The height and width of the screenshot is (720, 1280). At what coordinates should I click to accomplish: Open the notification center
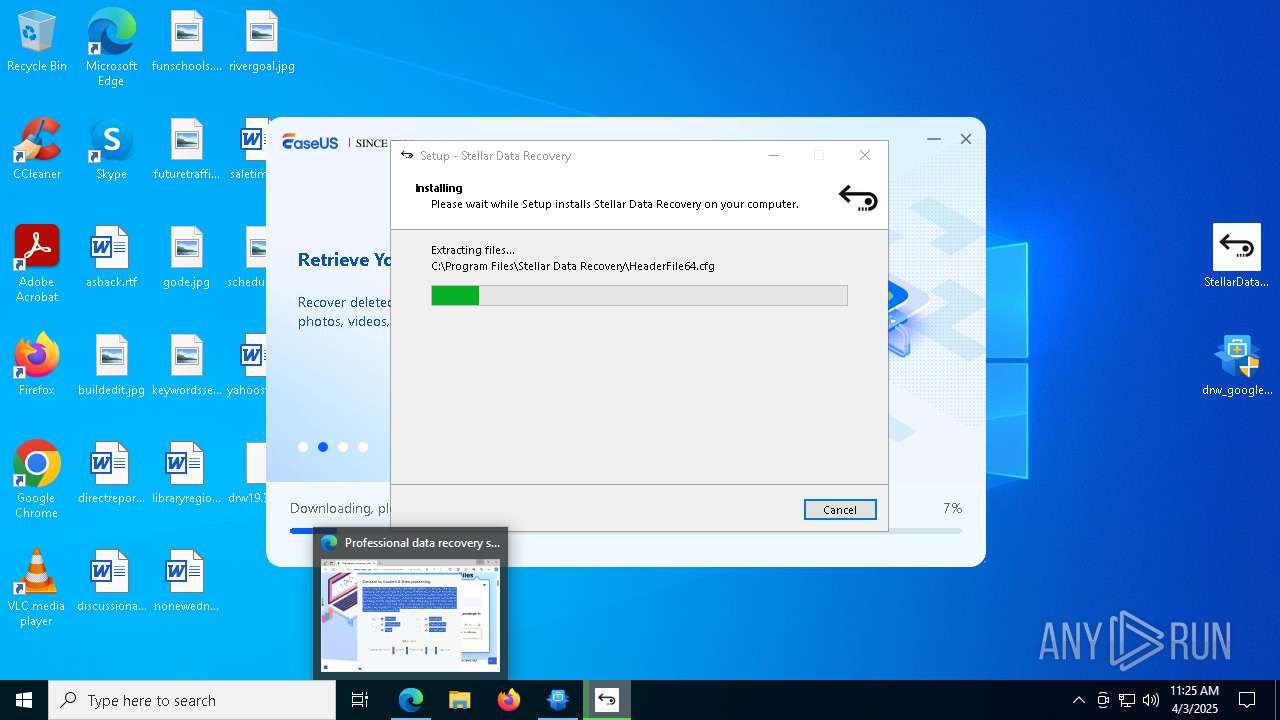[x=1247, y=700]
